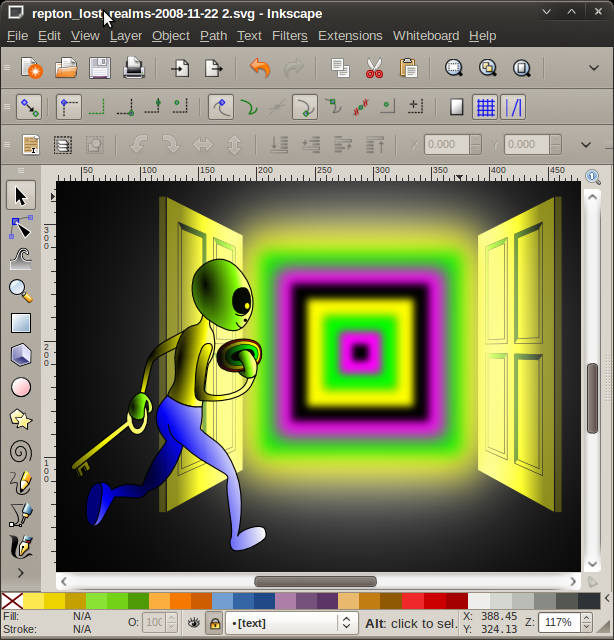Open the layer selector [text] dropdown

[x=292, y=623]
